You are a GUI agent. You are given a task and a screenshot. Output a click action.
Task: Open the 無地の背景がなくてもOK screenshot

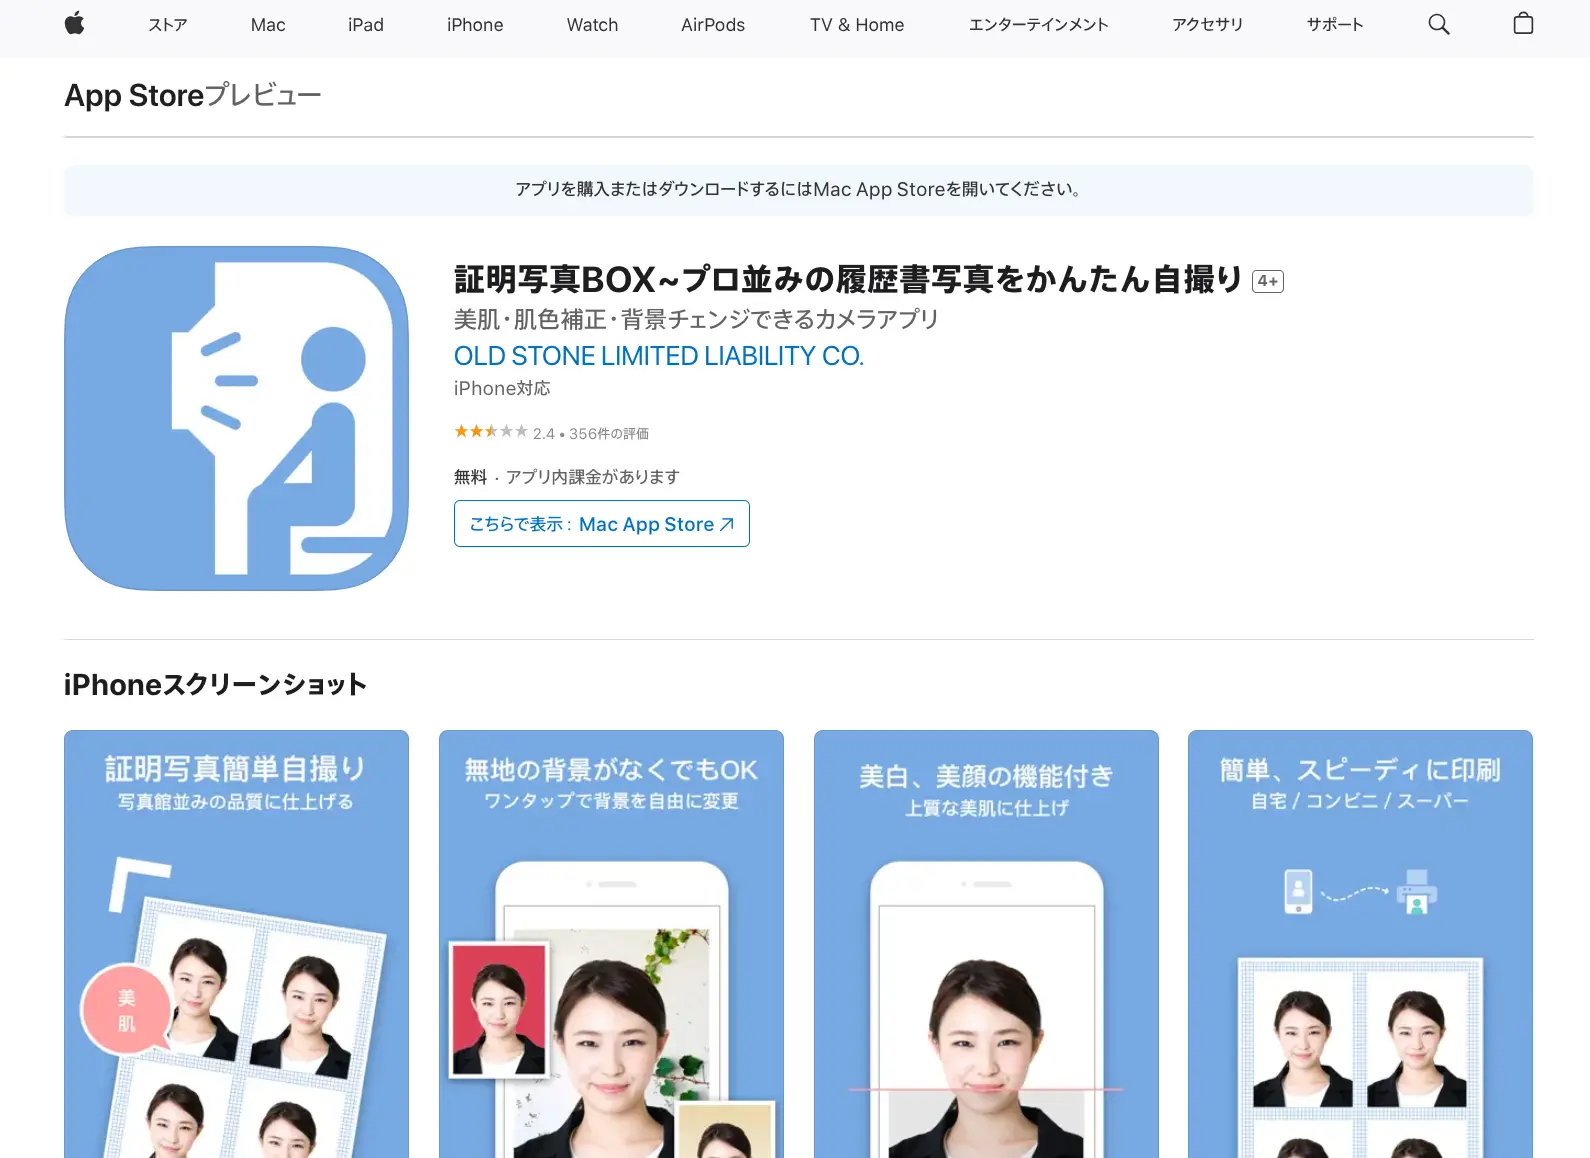[611, 944]
